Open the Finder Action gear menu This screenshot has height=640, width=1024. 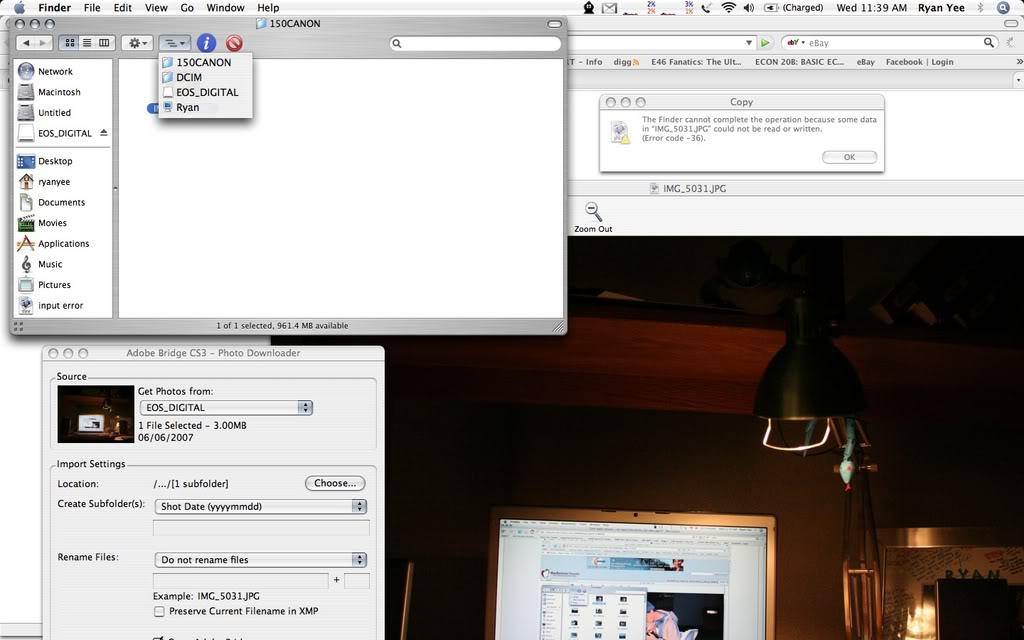pos(137,43)
